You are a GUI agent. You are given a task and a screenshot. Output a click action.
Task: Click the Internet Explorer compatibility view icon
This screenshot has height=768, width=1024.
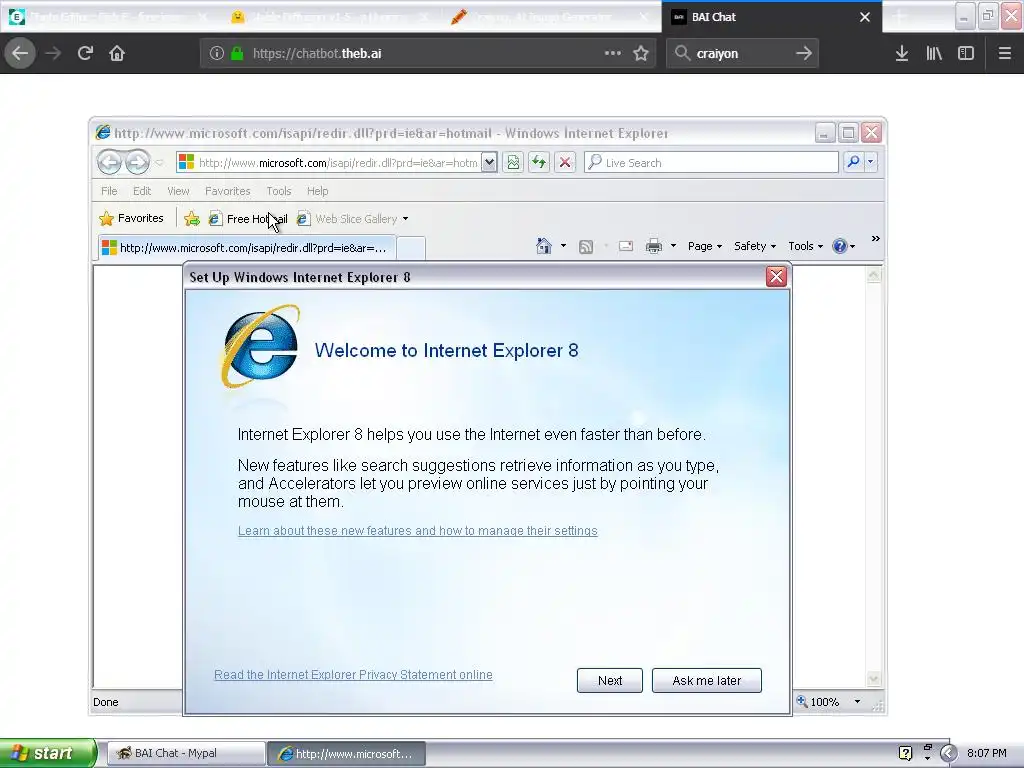point(513,163)
